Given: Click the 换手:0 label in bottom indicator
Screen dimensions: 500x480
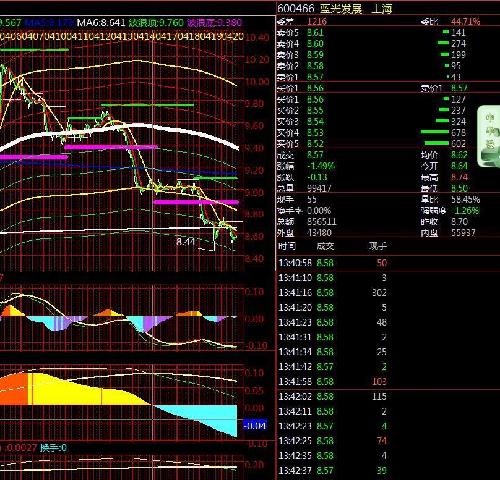Looking at the screenshot, I should click(x=53, y=448).
